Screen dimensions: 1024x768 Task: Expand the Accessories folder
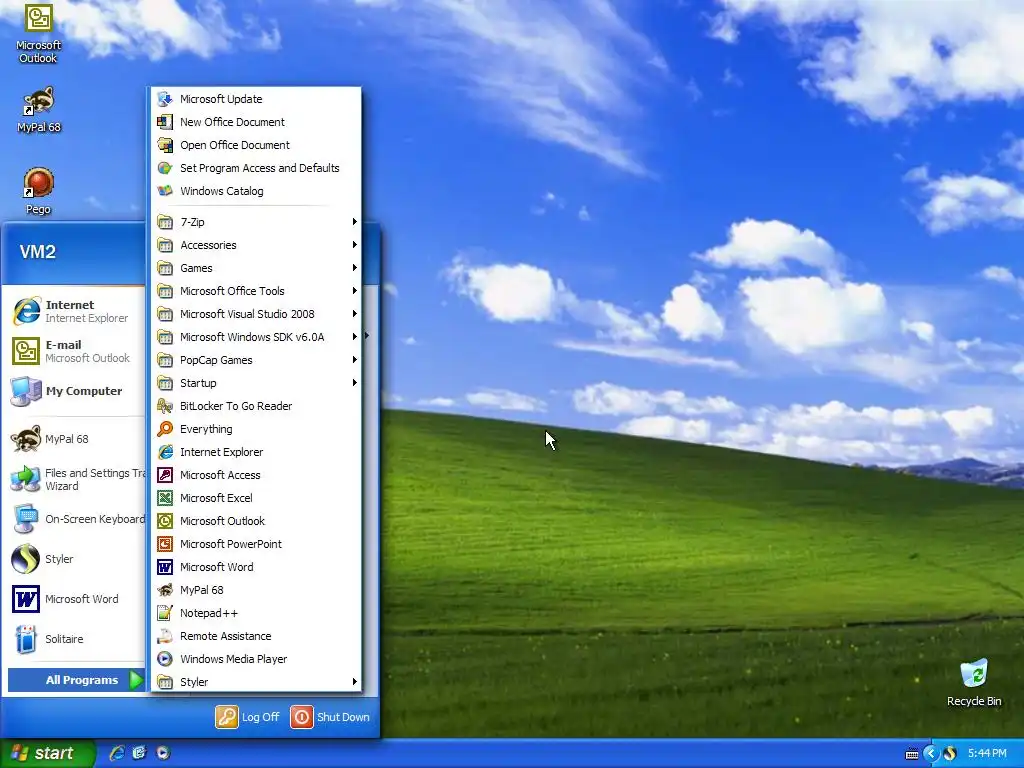255,245
